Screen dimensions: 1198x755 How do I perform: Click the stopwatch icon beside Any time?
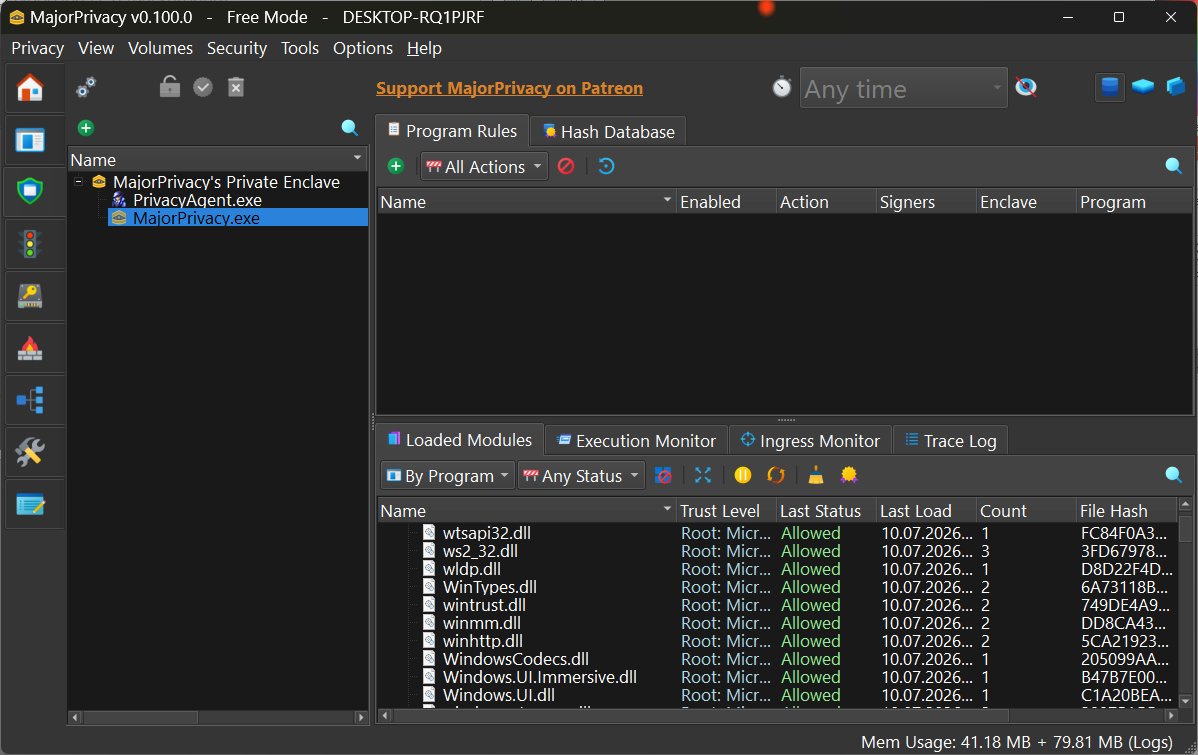tap(782, 87)
